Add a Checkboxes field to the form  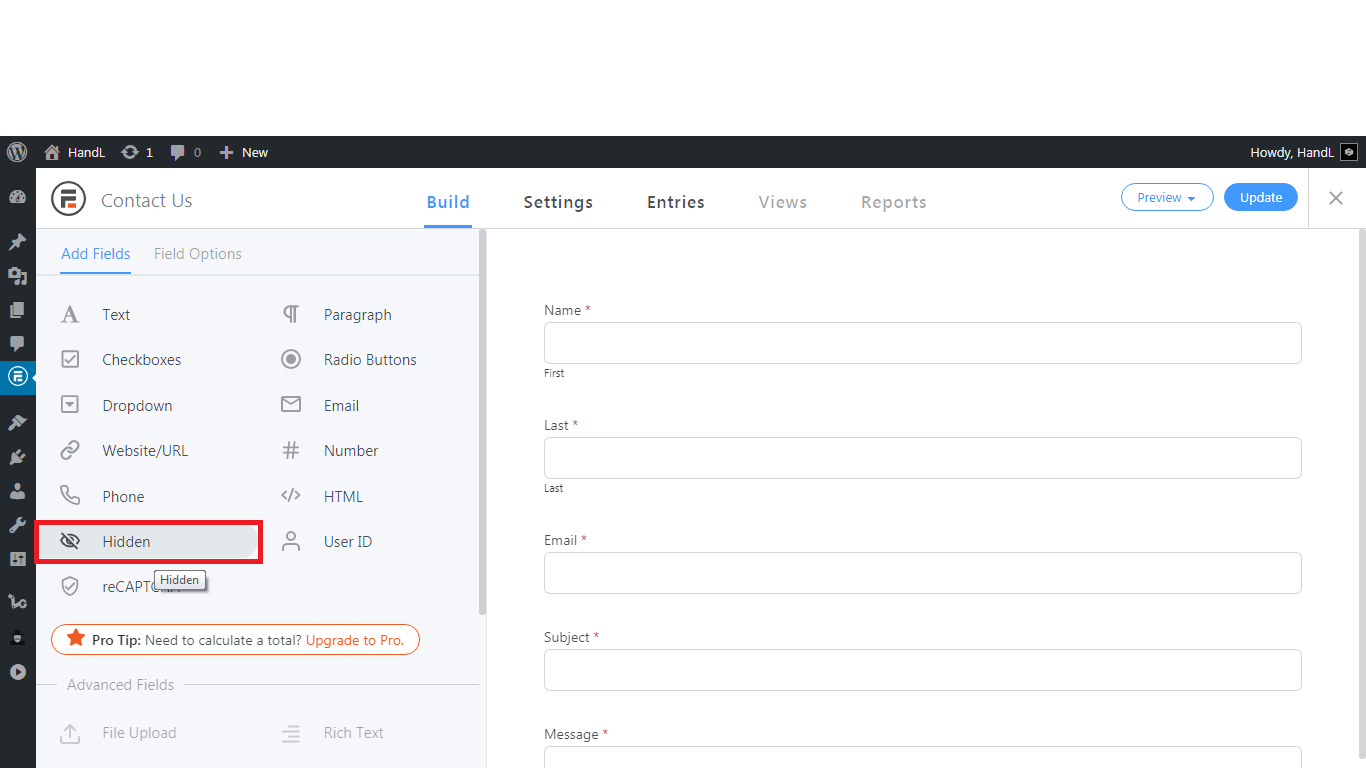[x=141, y=360]
